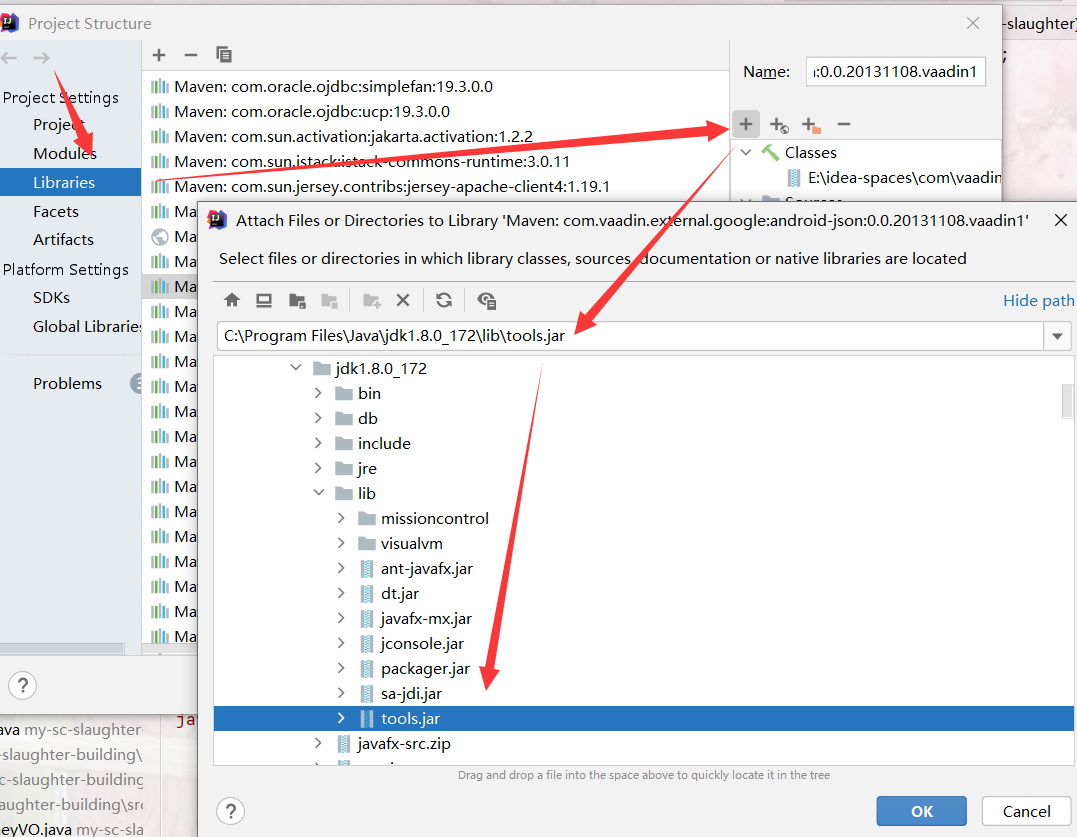Click the Copy icon in the Project Structure toolbar

[224, 55]
